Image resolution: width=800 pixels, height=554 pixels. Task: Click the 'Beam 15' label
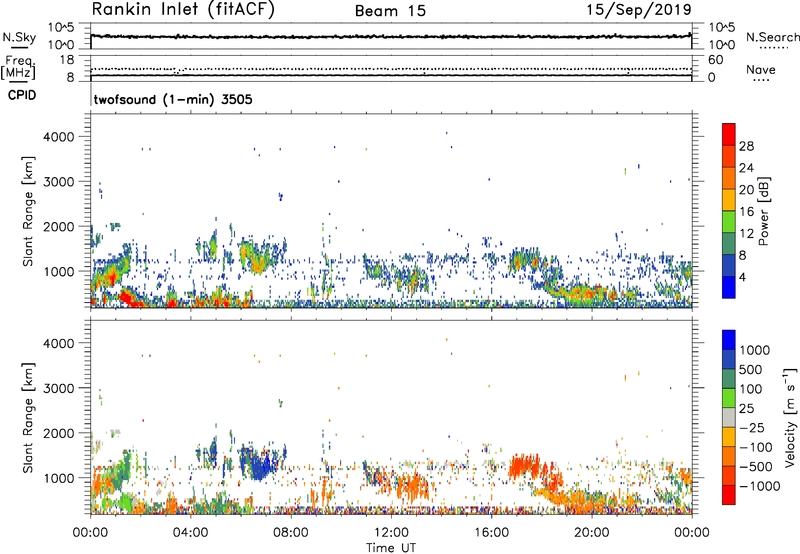coord(390,11)
